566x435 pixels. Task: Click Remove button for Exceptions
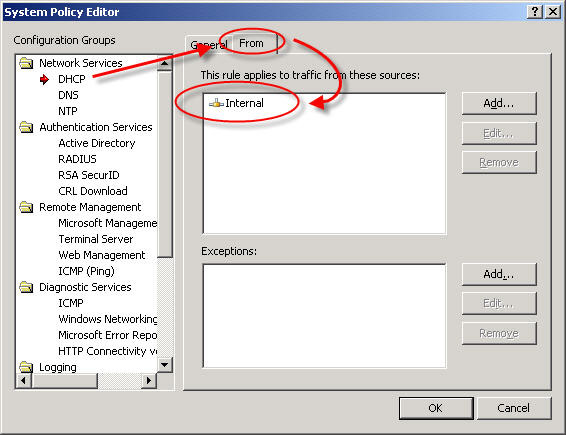499,333
